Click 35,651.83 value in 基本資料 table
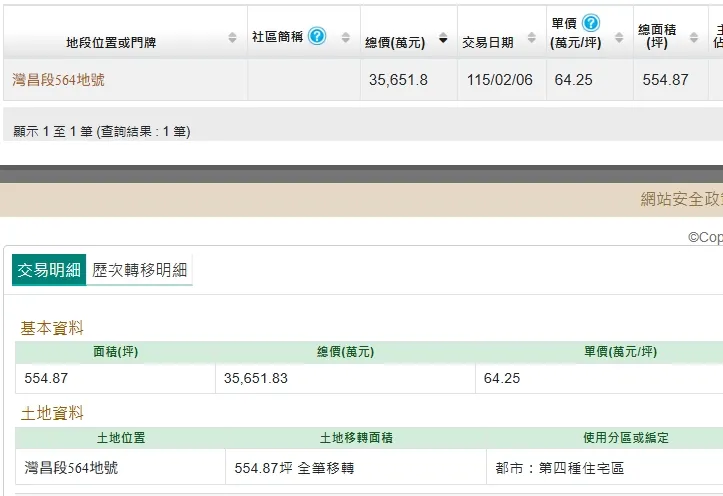This screenshot has height=496, width=723. (256, 378)
